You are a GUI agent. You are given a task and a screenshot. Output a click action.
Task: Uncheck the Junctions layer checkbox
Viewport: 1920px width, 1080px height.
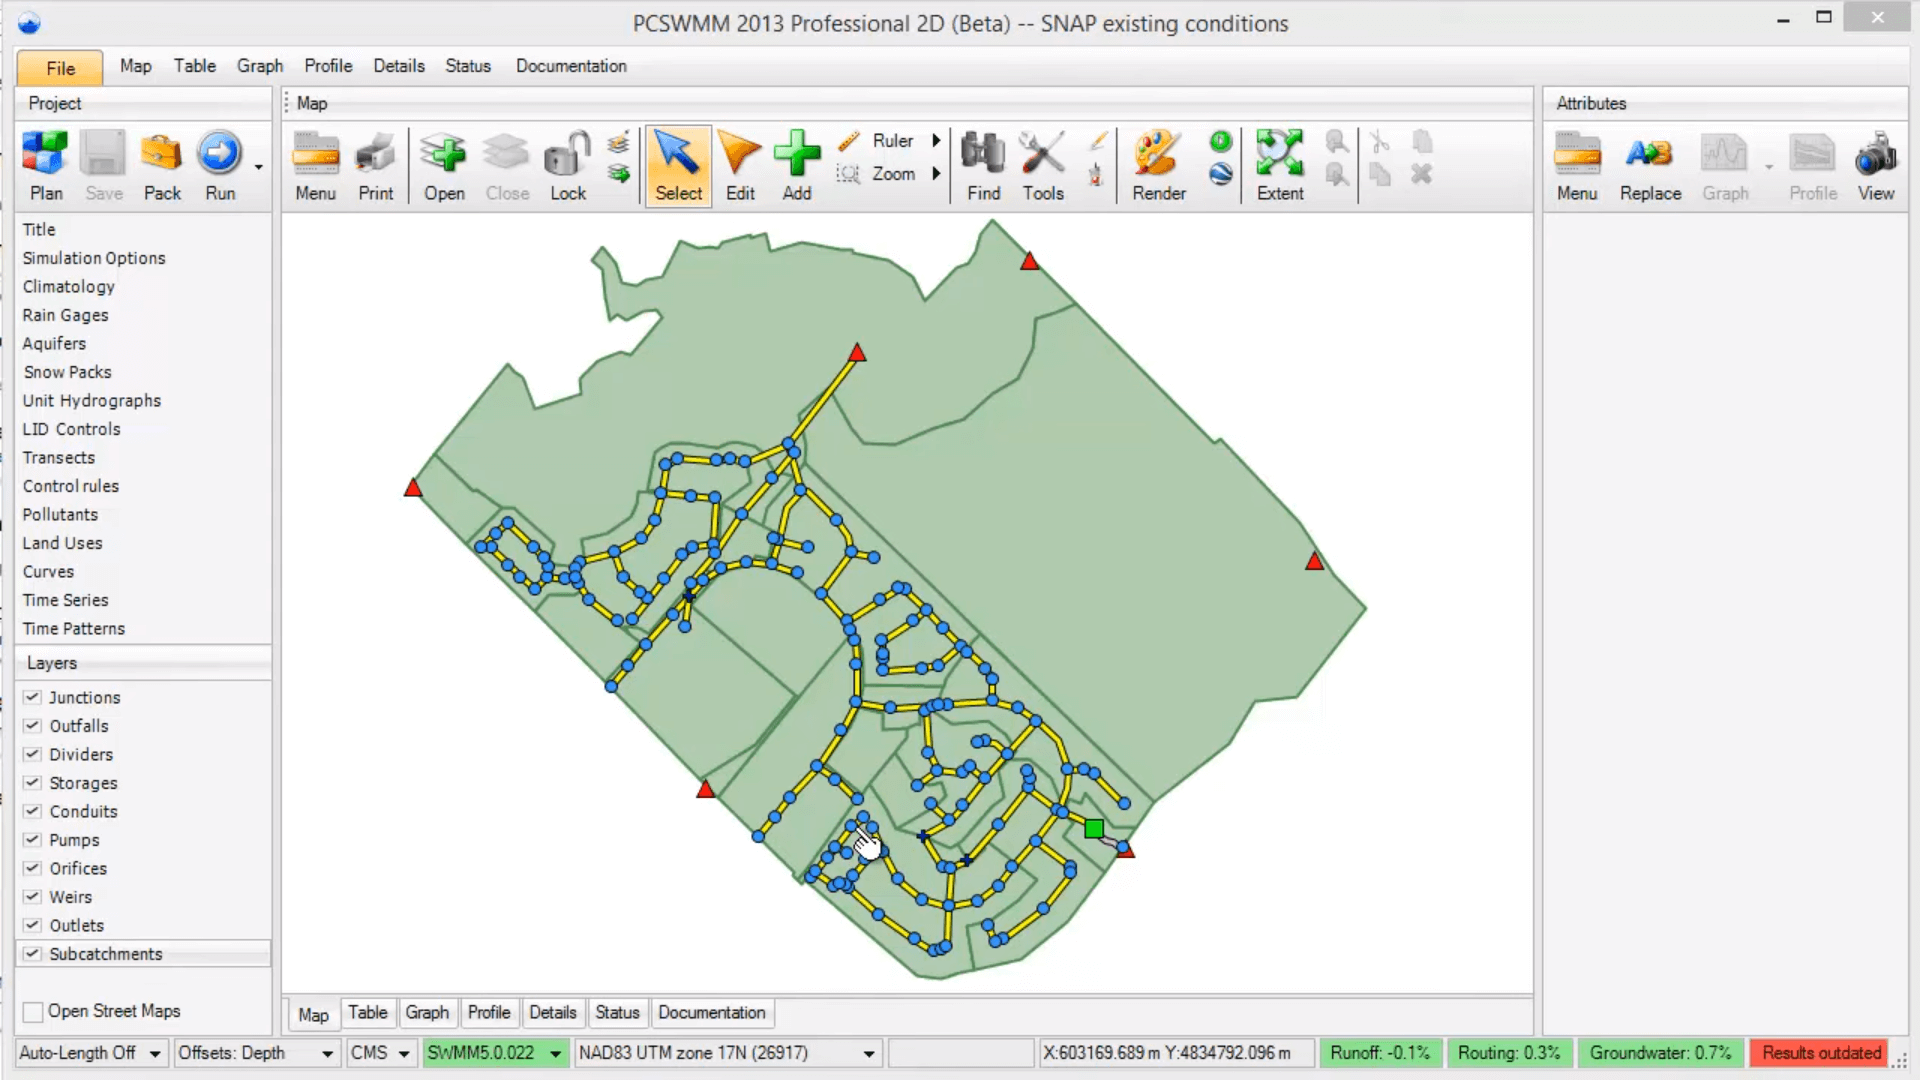pos(33,697)
